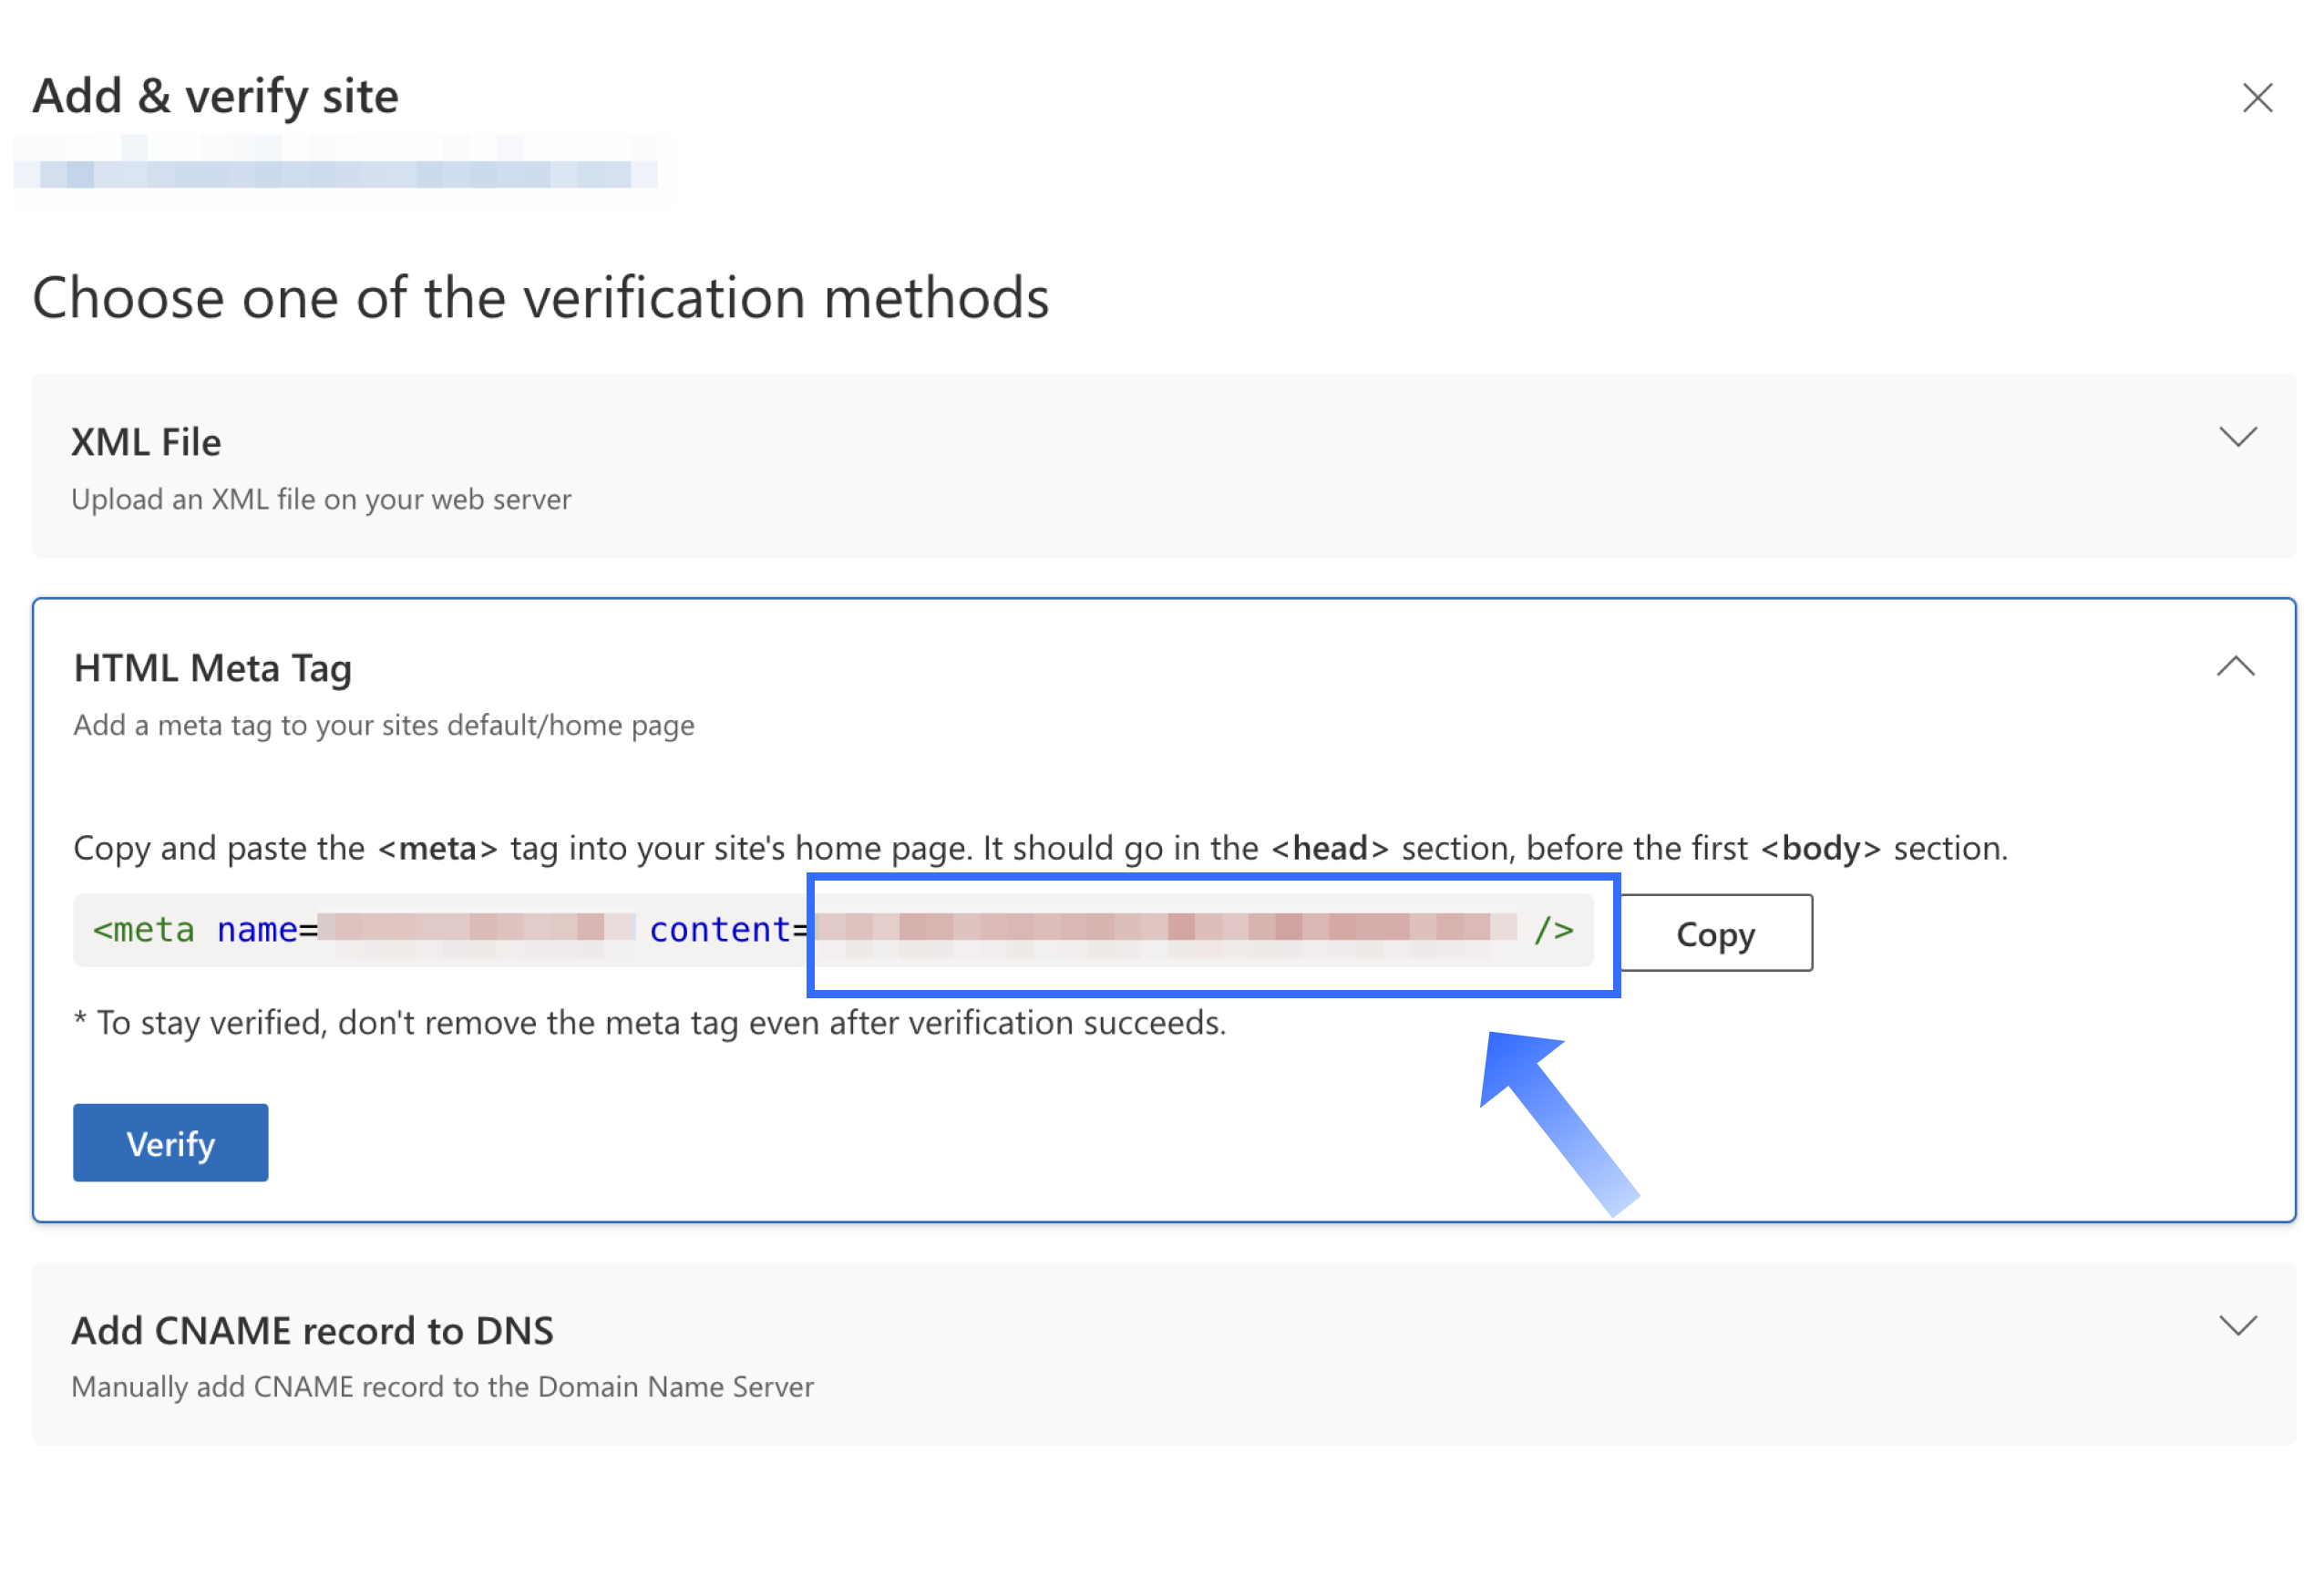
Task: Click the Copy button
Action: (1715, 933)
